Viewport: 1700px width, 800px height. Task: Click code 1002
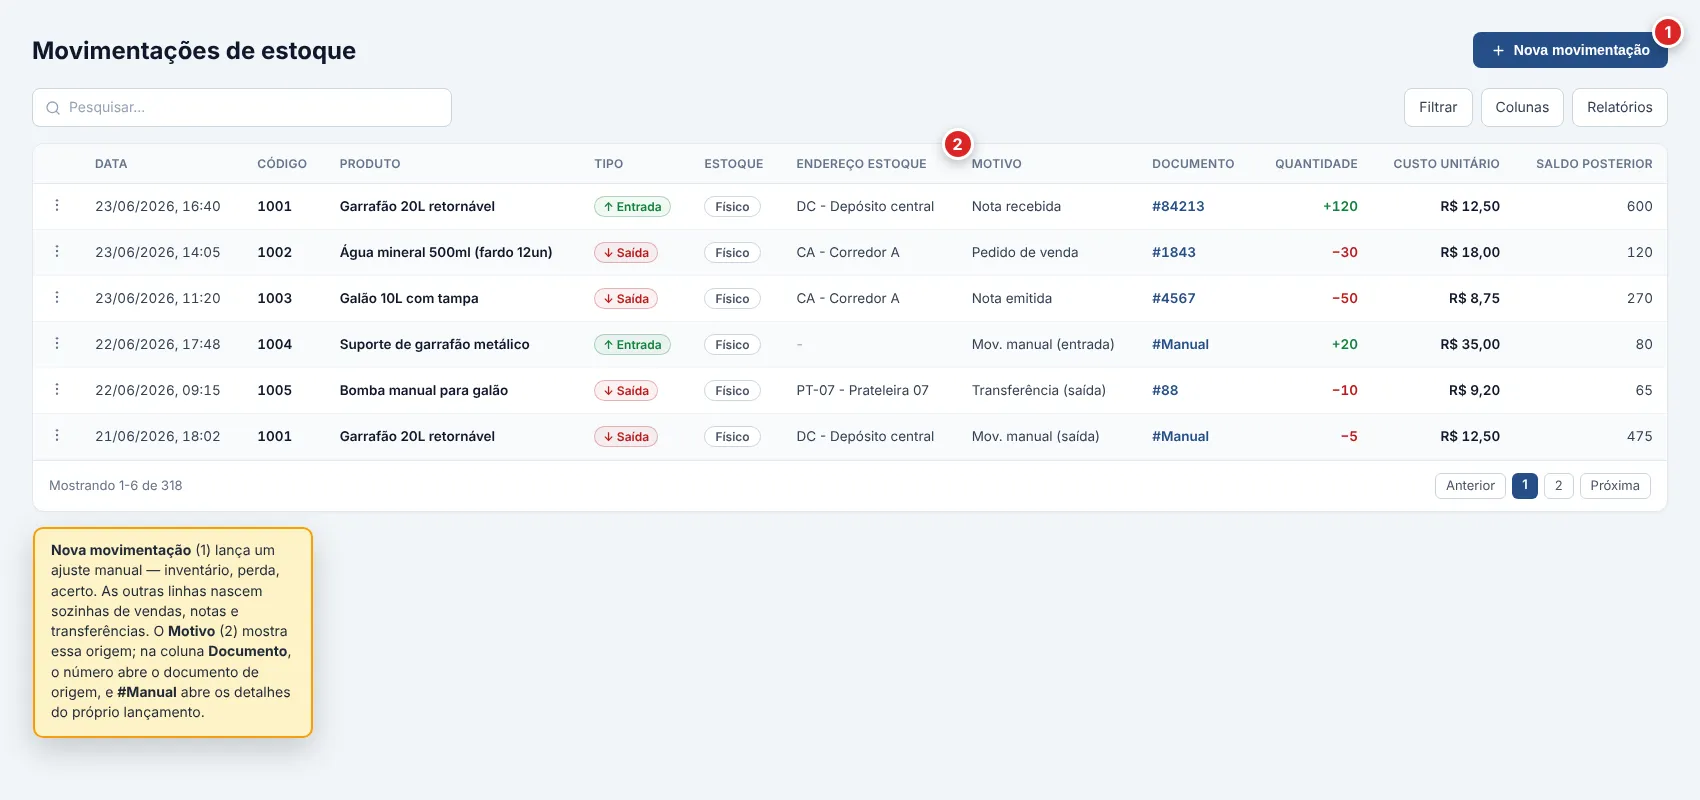274,252
